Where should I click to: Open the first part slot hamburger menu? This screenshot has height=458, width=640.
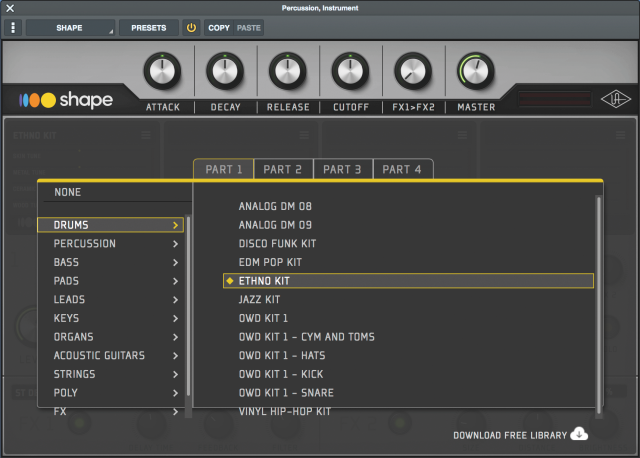pos(146,135)
